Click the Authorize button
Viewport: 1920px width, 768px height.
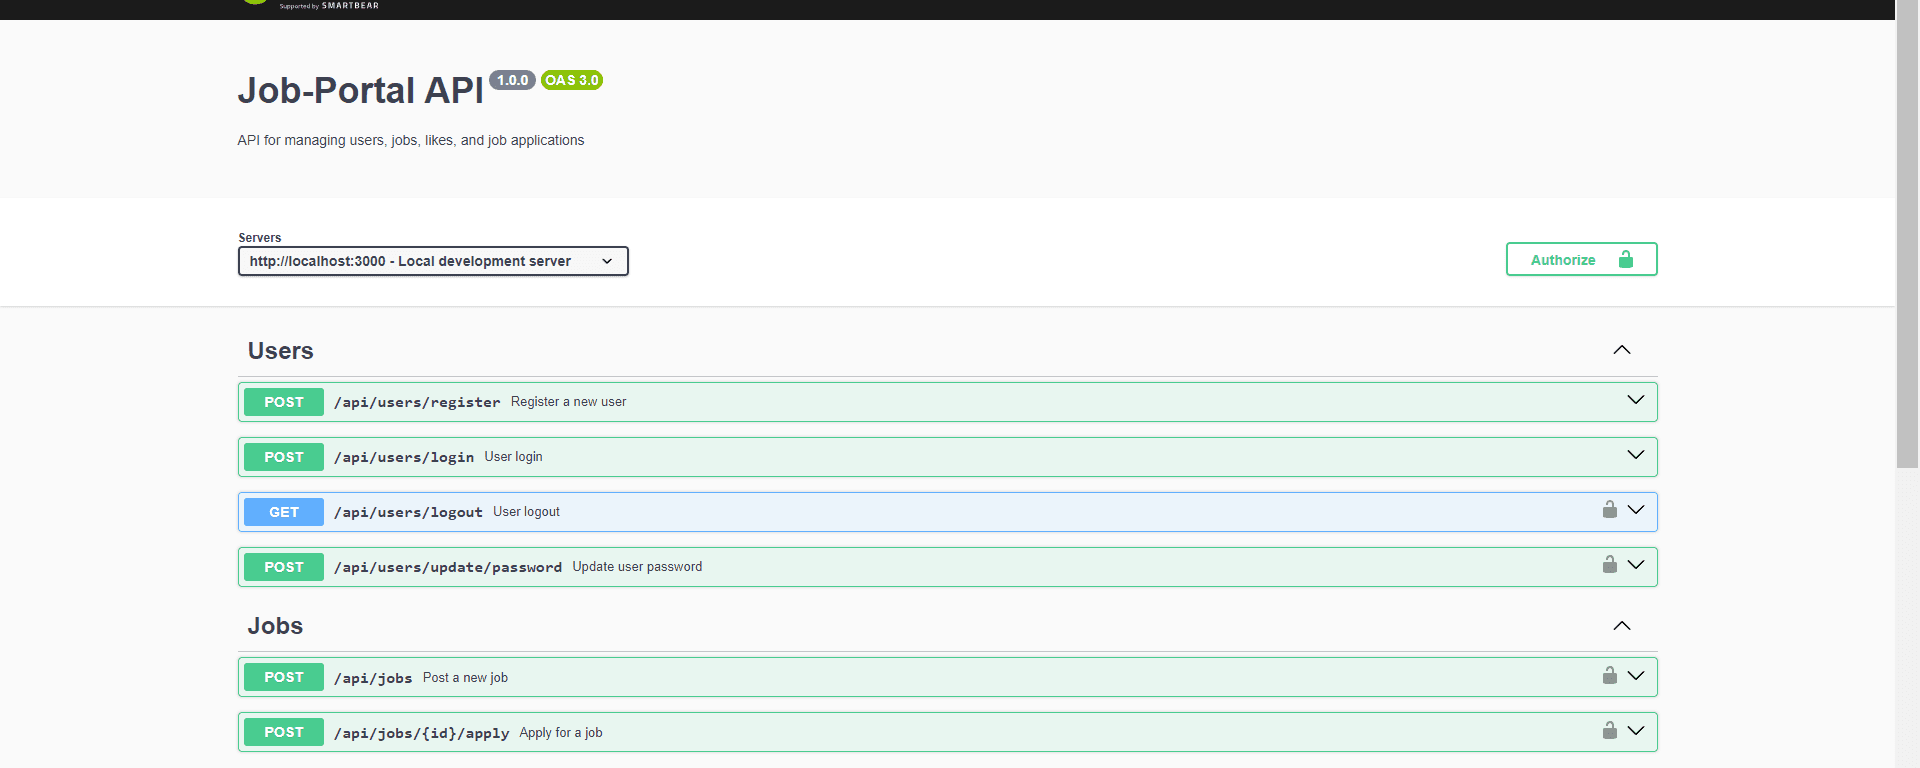(x=1582, y=259)
